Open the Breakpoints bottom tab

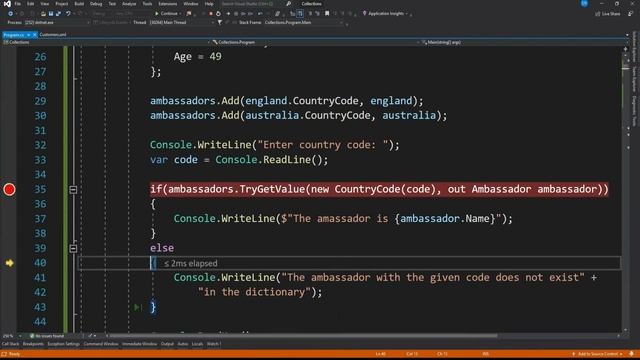[x=33, y=344]
